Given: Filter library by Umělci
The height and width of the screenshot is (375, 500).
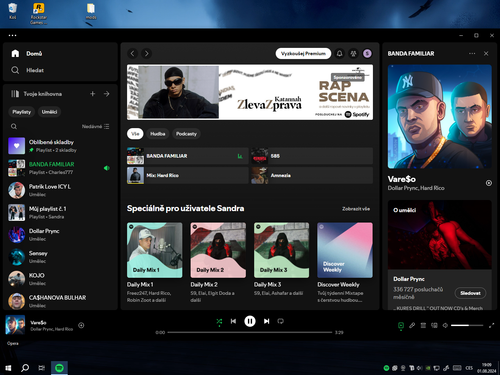Looking at the screenshot, I should point(49,112).
